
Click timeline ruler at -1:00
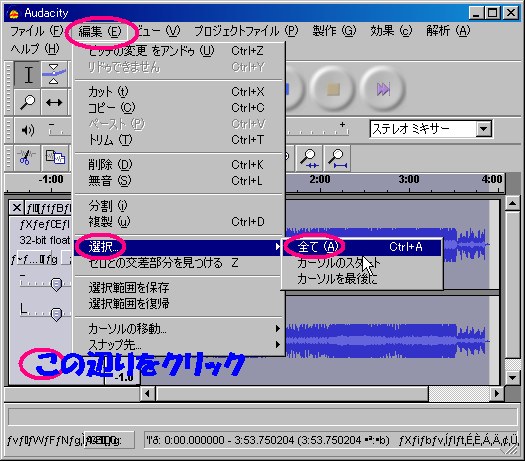tap(51, 179)
